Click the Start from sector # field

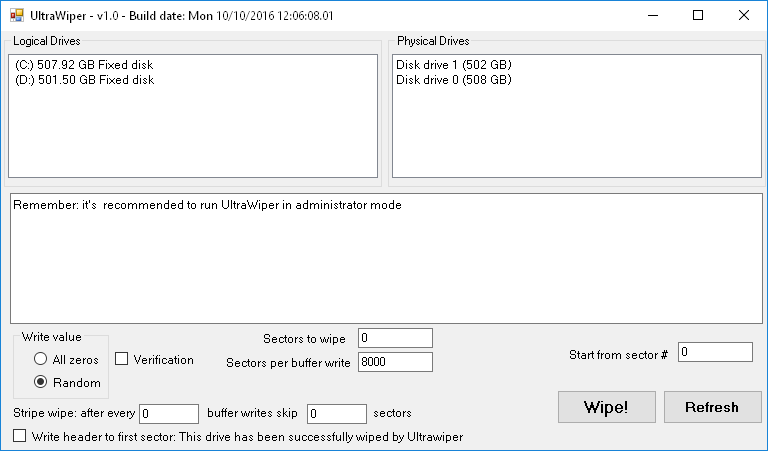(x=715, y=352)
